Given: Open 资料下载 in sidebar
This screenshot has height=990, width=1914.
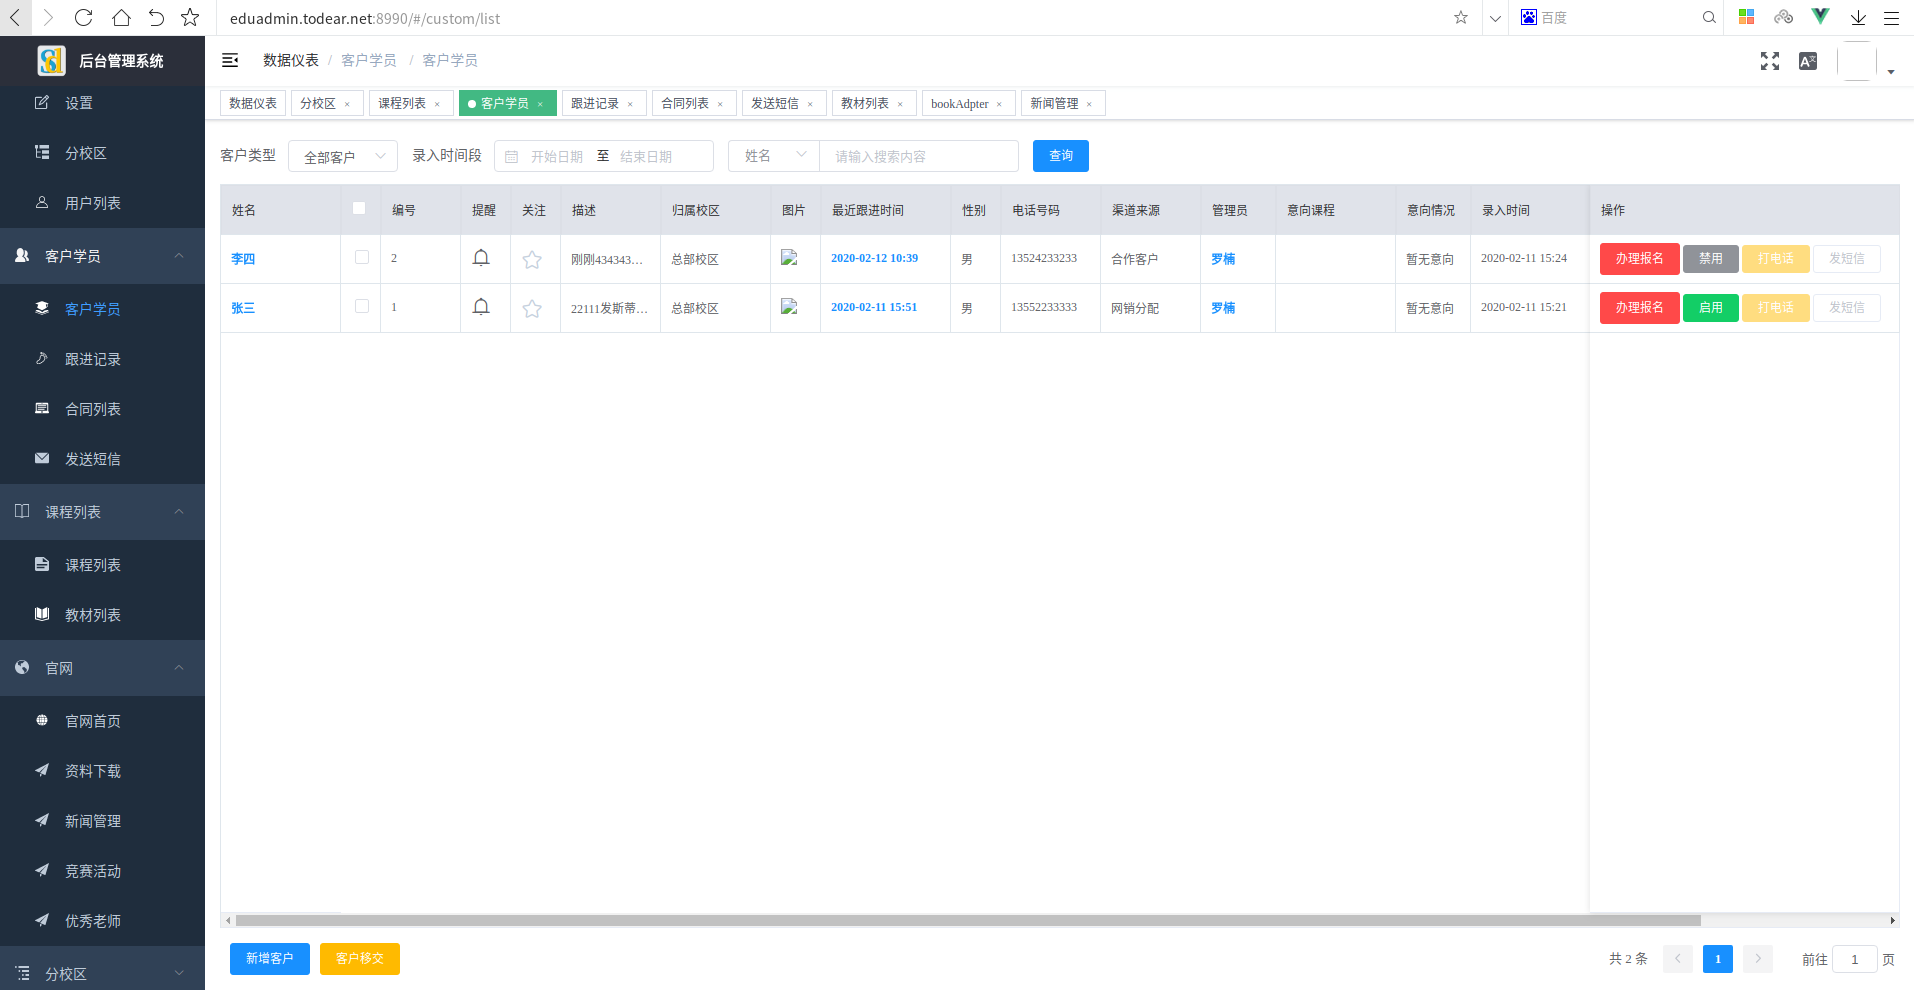Looking at the screenshot, I should pyautogui.click(x=102, y=771).
